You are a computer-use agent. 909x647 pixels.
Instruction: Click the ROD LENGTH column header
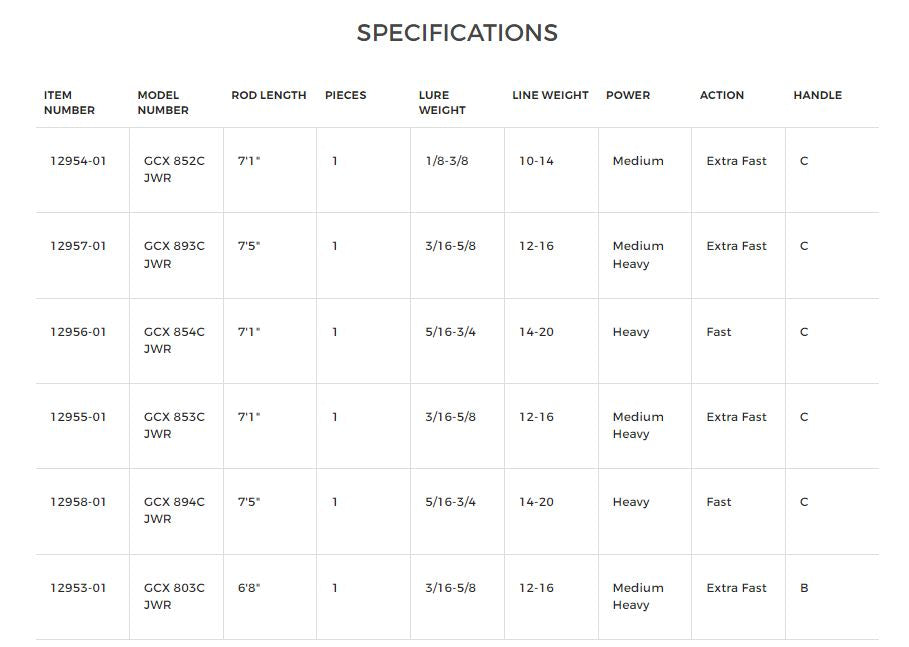click(x=268, y=95)
